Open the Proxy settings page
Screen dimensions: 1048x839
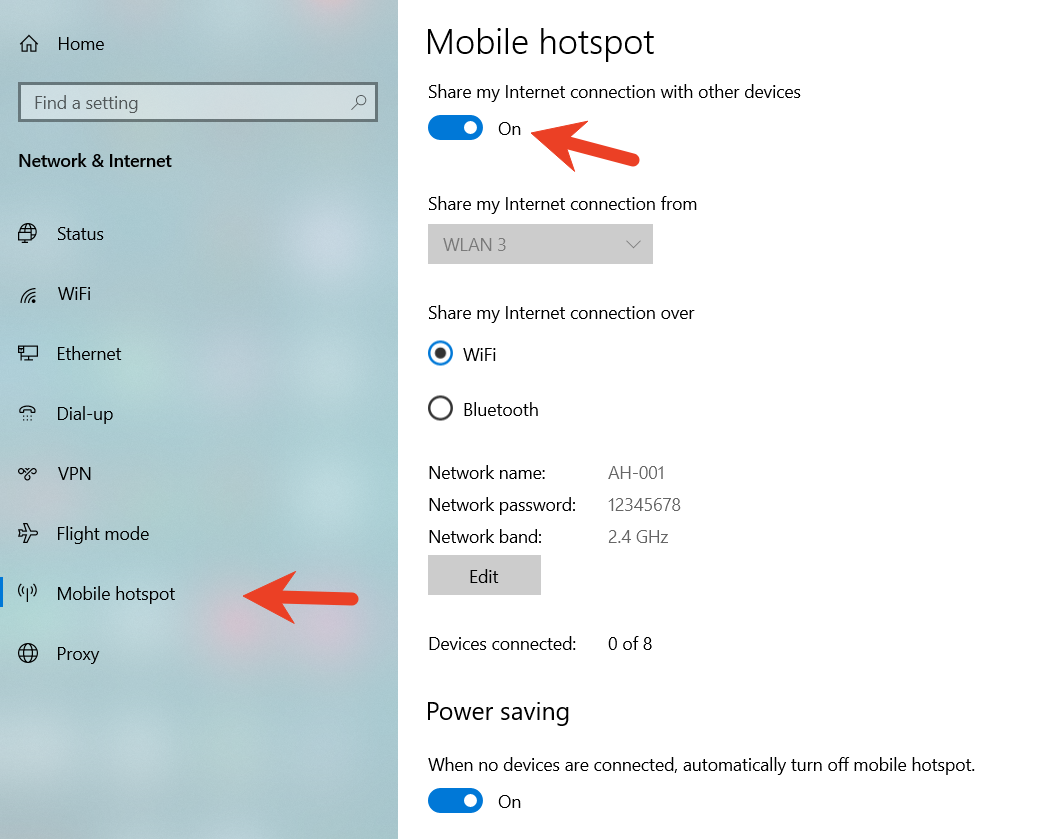[78, 654]
